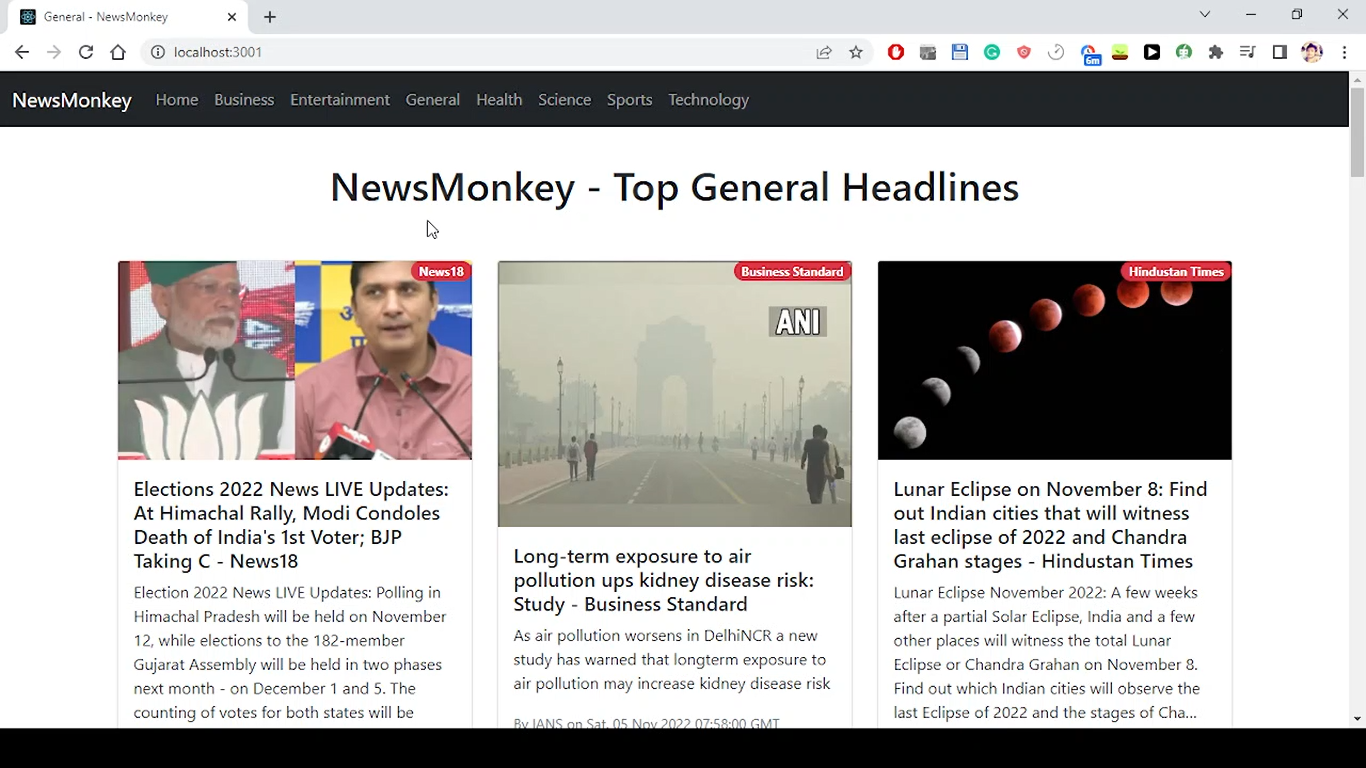Click the page vertical scrollbar thumb
Image resolution: width=1366 pixels, height=768 pixels.
tap(1357, 132)
